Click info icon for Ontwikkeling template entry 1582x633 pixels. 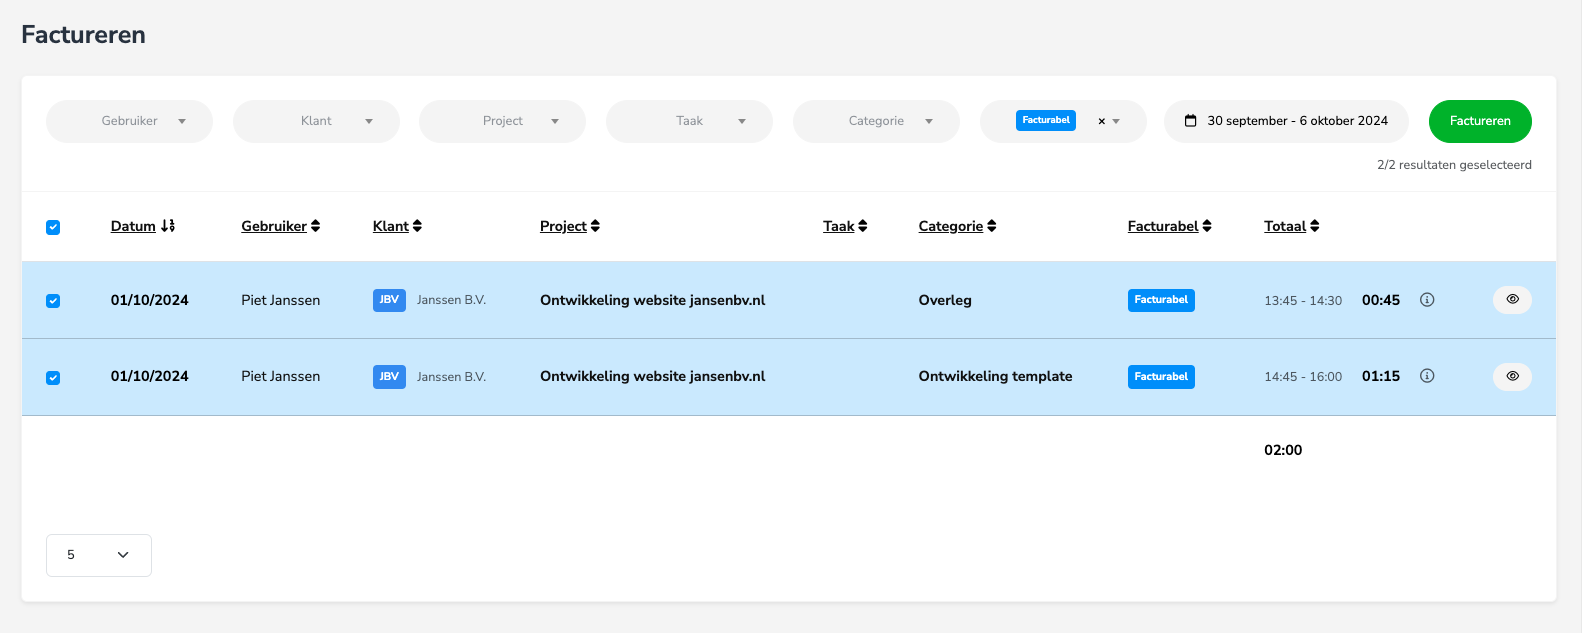(1427, 376)
